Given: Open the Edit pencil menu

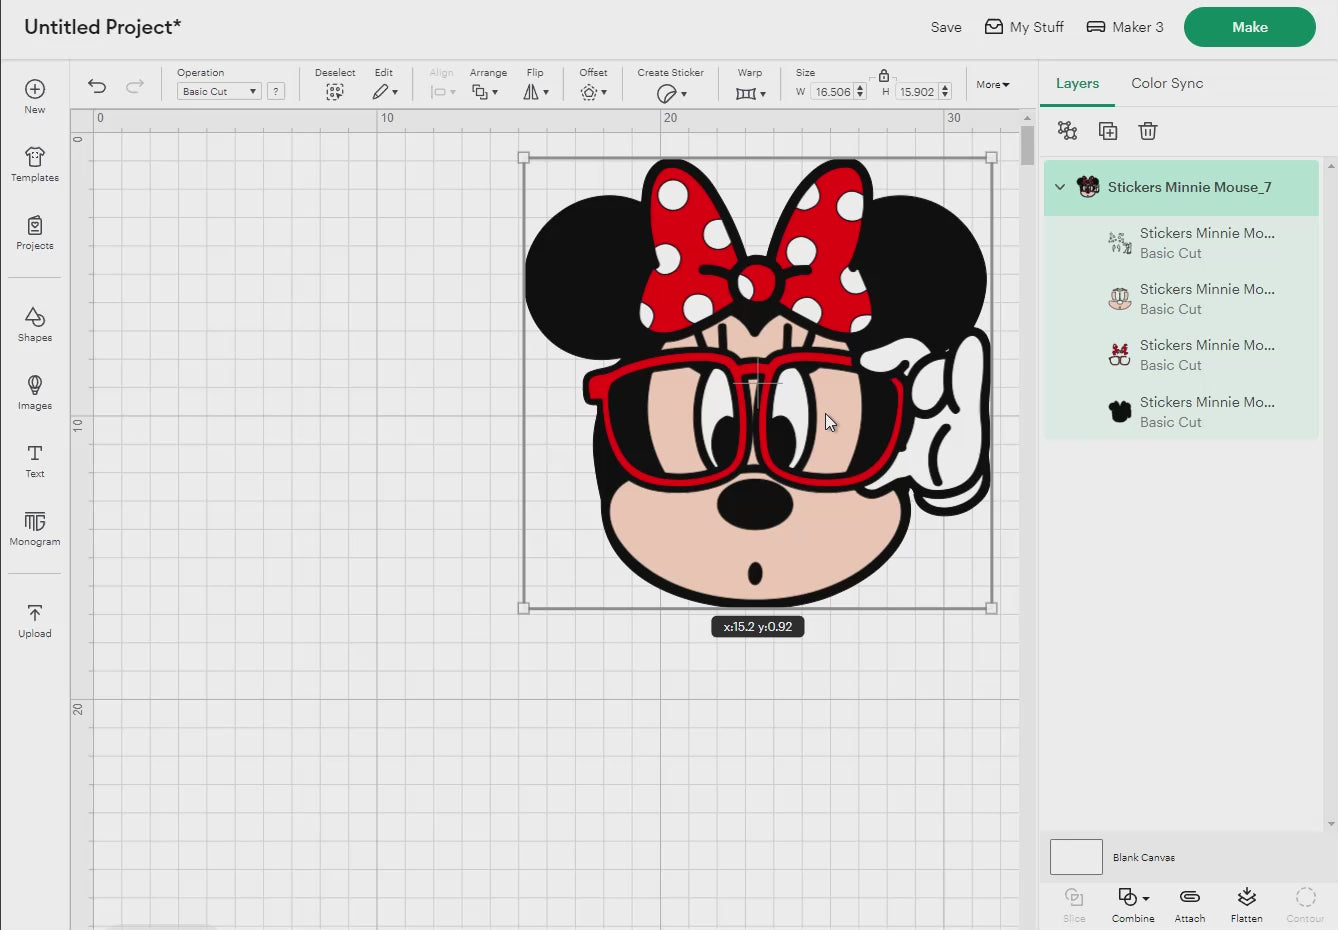Looking at the screenshot, I should point(385,92).
